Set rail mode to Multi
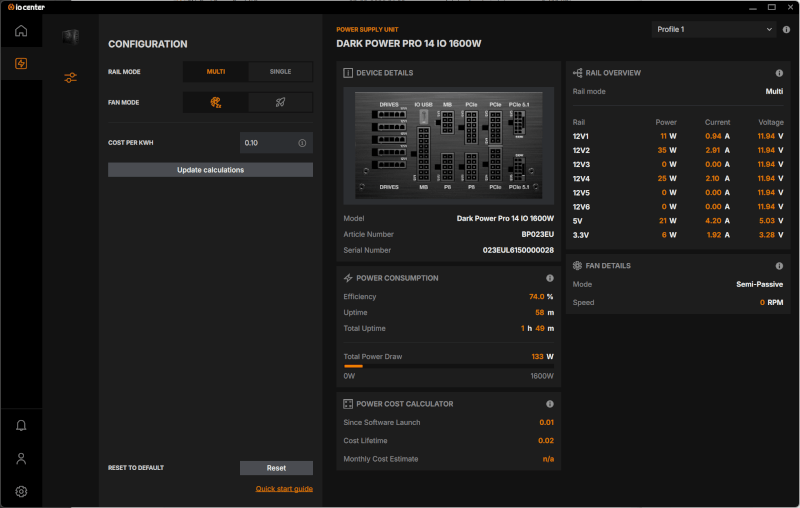Screen dimensions: 800x508 [x=215, y=72]
